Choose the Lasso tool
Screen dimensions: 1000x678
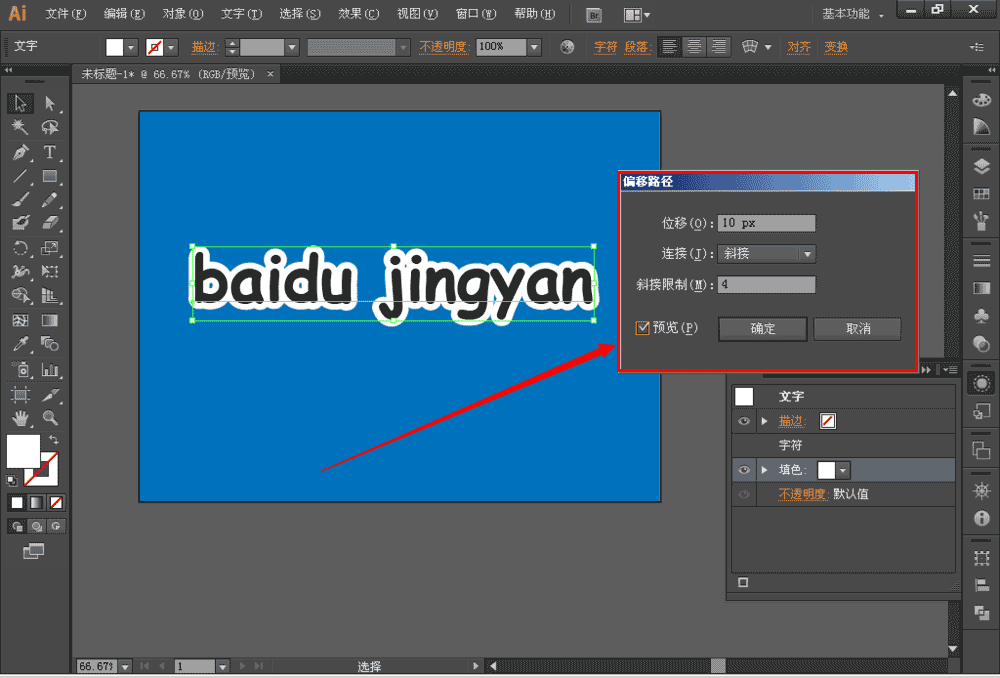click(50, 128)
